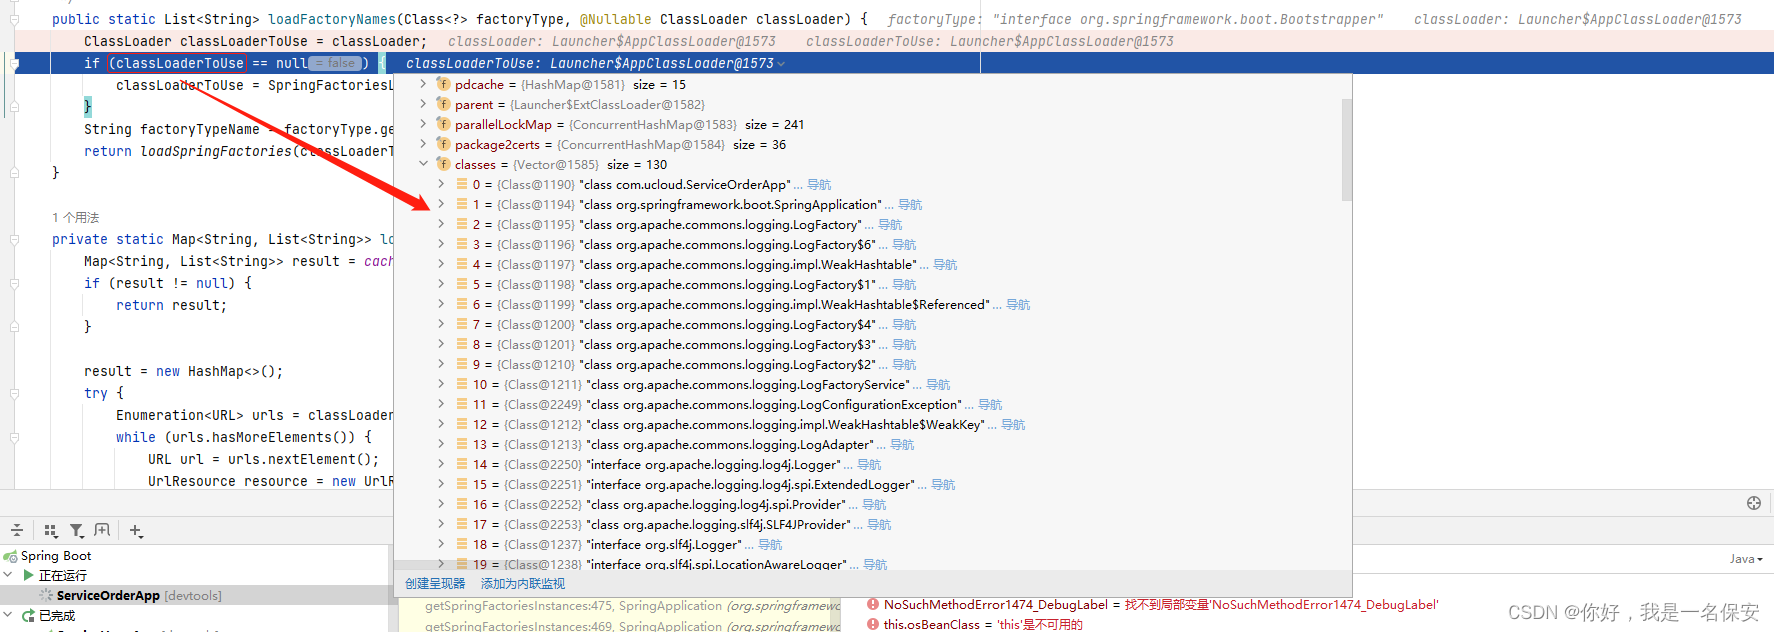The height and width of the screenshot is (632, 1774).
Task: Click 导航 link for SpringApplication class
Action: [x=910, y=205]
